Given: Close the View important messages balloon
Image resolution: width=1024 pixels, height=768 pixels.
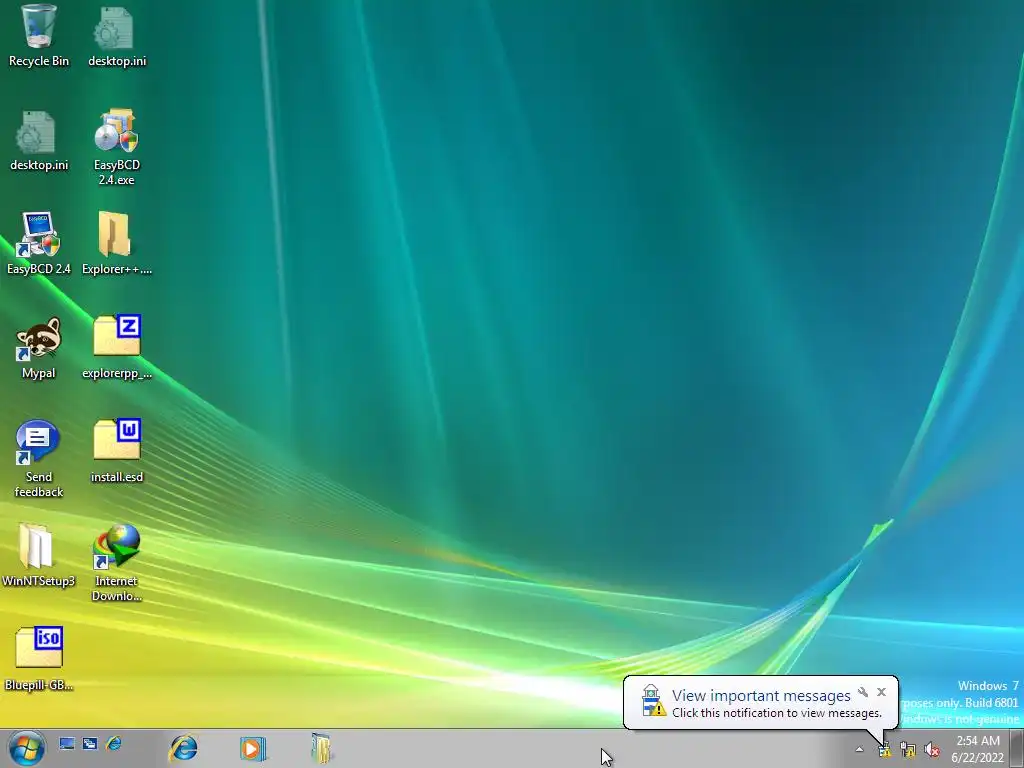Looking at the screenshot, I should [x=882, y=692].
